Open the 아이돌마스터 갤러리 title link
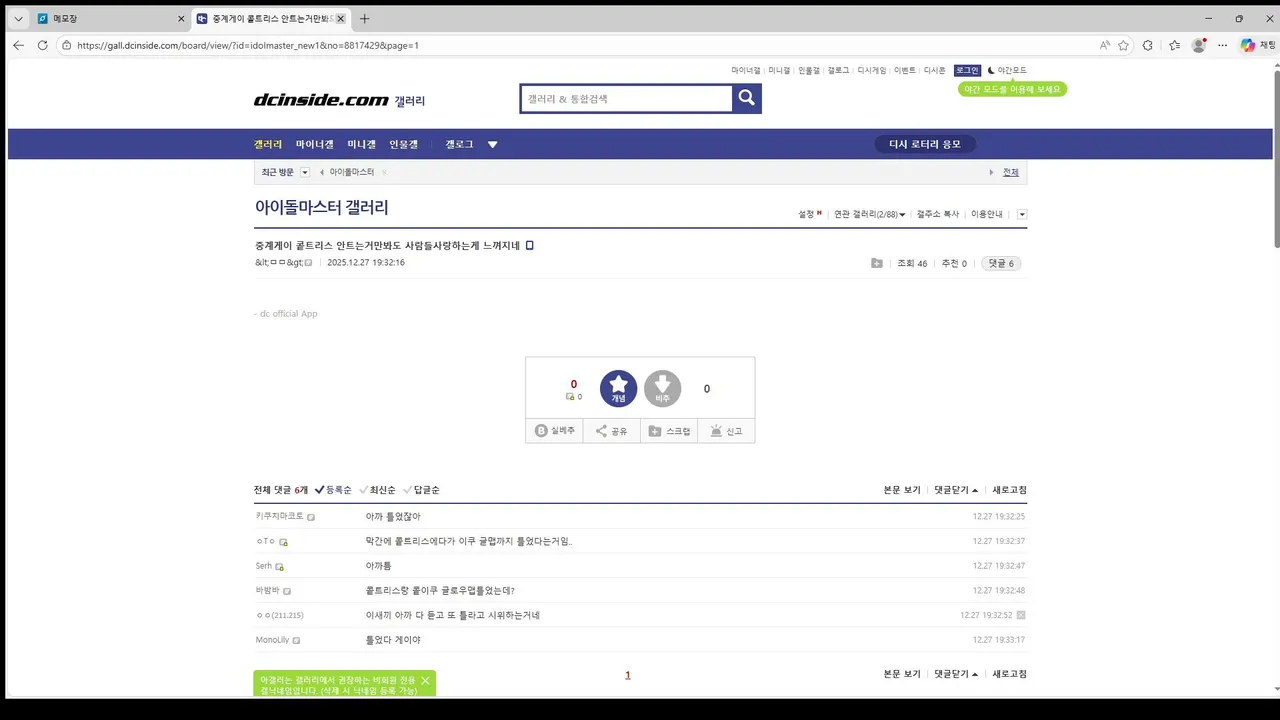Screen dimensions: 1280x720 (x=321, y=208)
